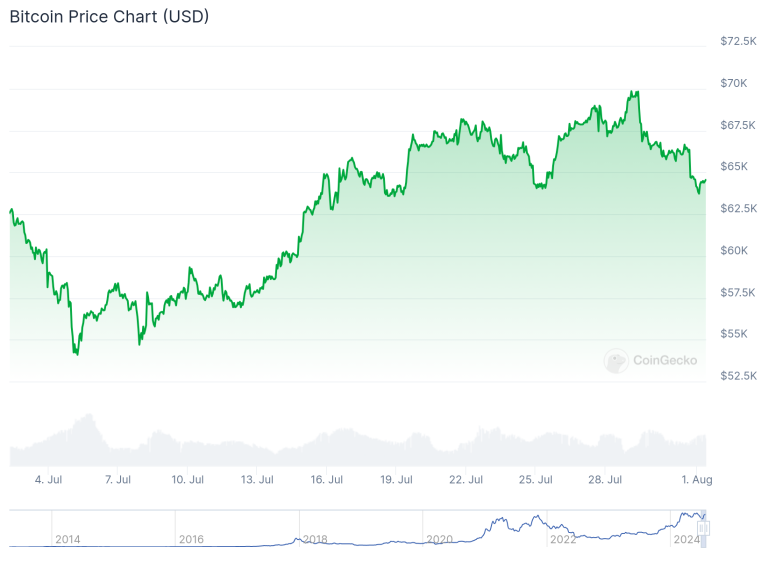Click the $70K price axis label
768x561 pixels.
click(734, 83)
